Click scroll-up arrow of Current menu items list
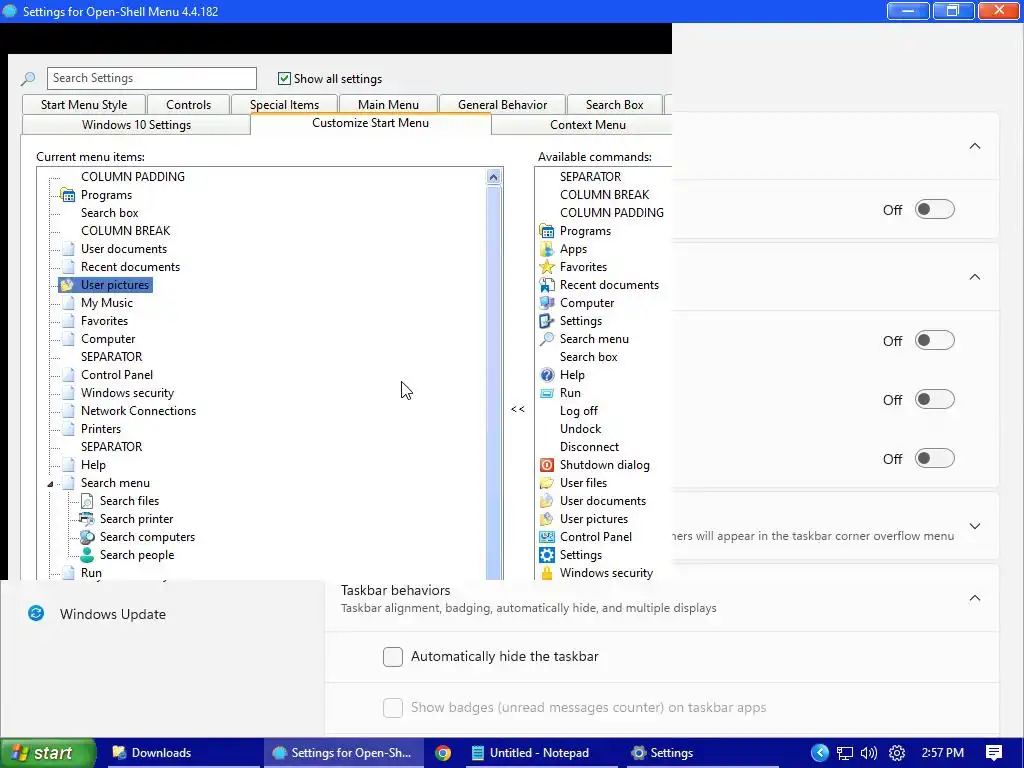The width and height of the screenshot is (1024, 768). pos(494,177)
